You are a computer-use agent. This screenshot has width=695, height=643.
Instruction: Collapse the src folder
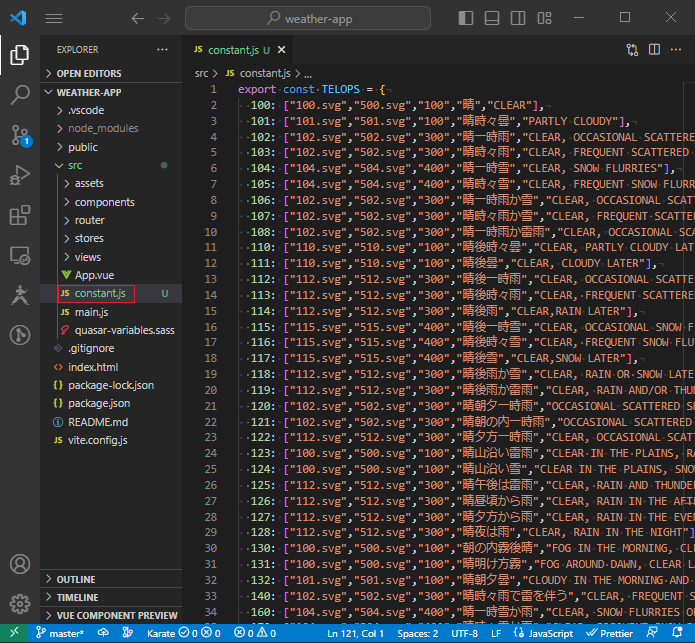coord(111,165)
